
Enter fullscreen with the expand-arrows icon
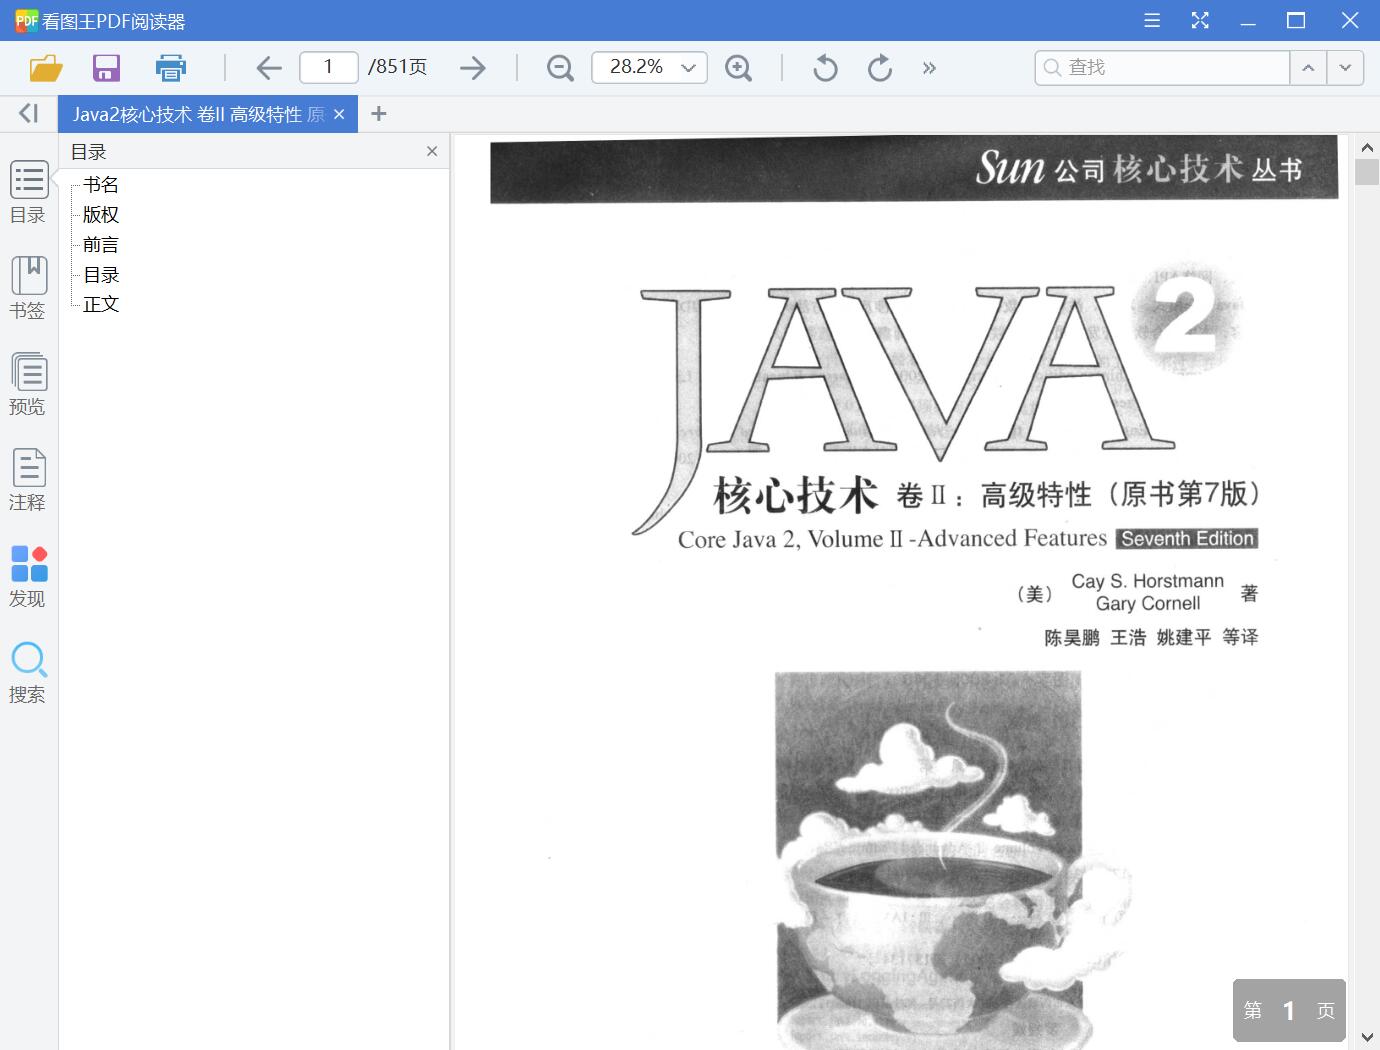click(1200, 20)
